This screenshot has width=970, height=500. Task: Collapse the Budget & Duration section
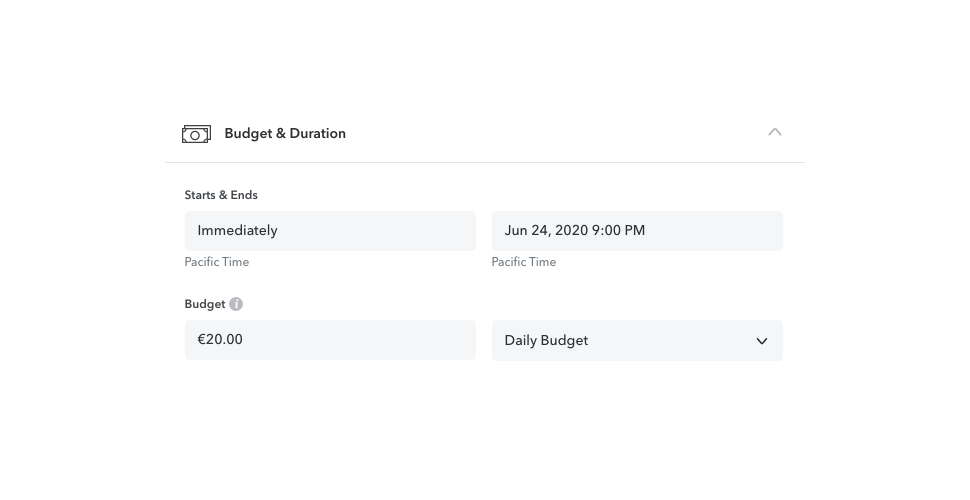pos(774,132)
